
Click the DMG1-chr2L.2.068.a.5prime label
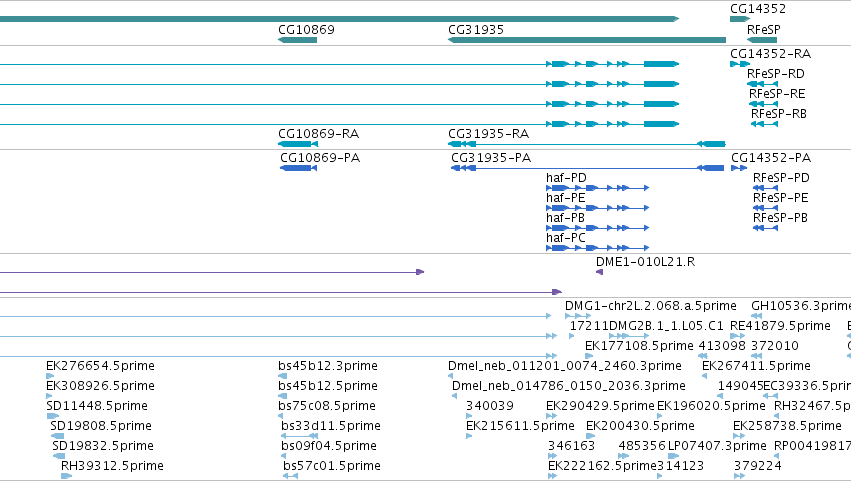(651, 306)
